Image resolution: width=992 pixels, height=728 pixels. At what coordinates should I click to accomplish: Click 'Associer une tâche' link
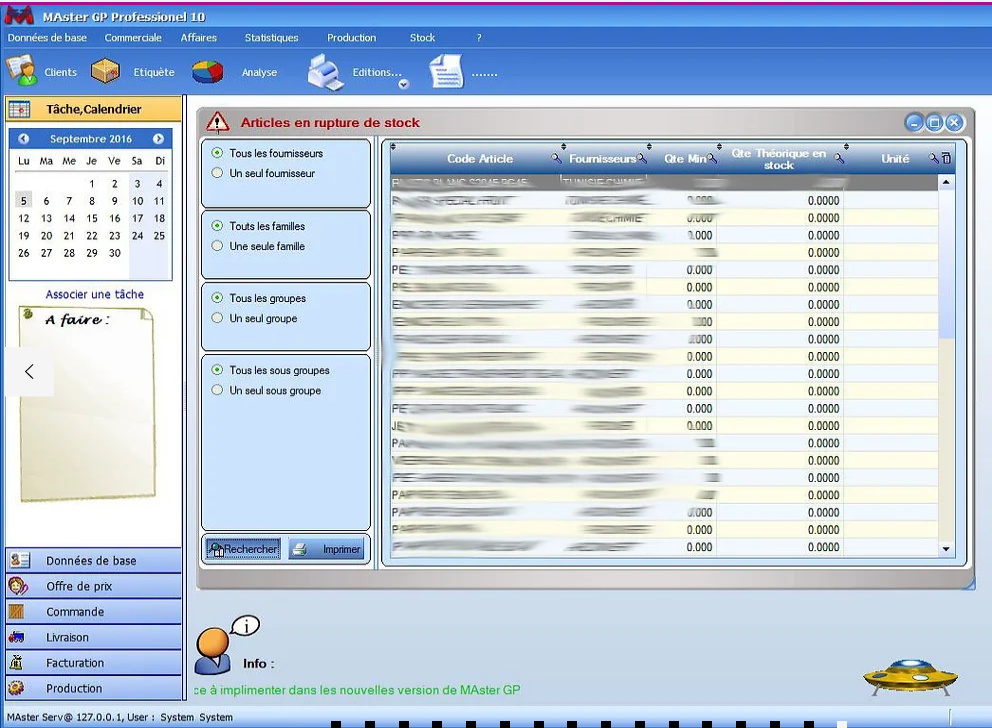[x=95, y=294]
